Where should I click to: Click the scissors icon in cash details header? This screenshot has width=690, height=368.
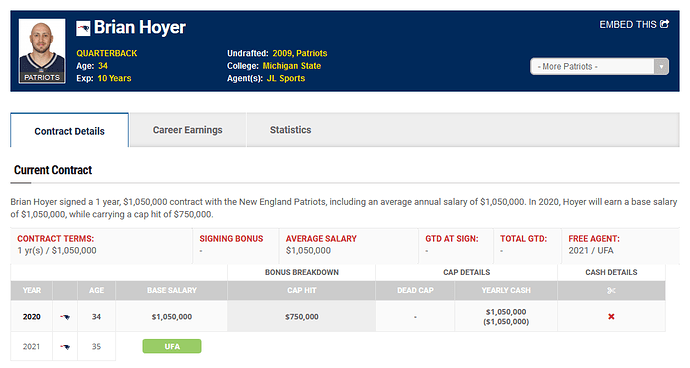tap(611, 291)
